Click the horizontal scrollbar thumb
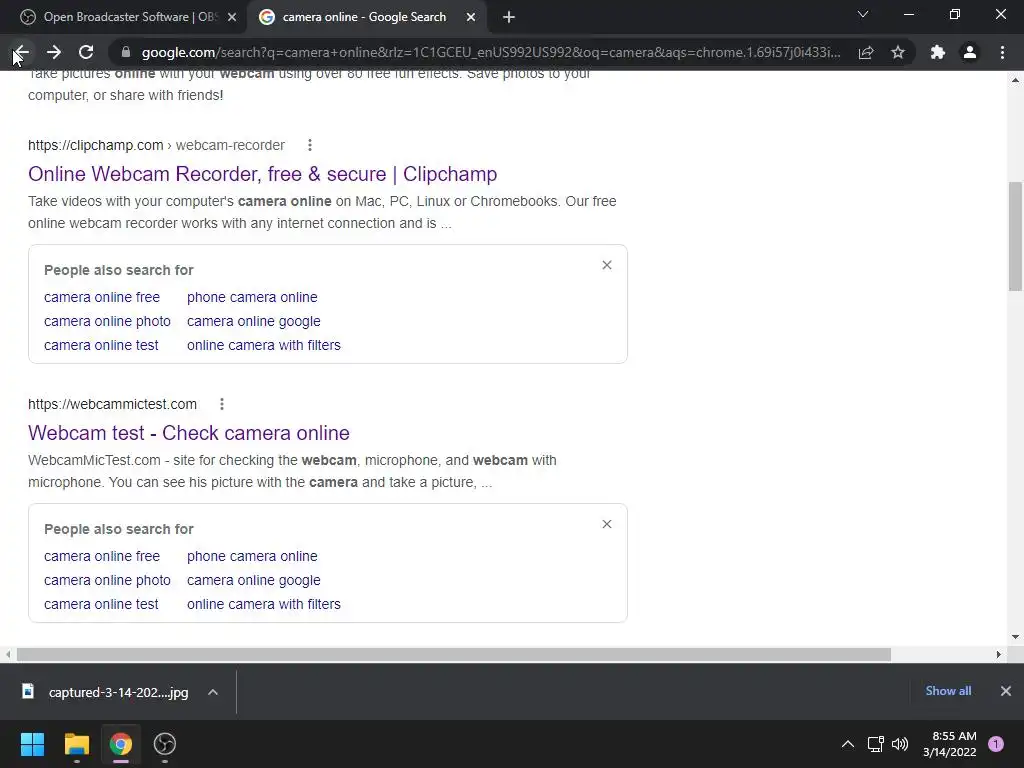This screenshot has width=1024, height=768. [454, 654]
